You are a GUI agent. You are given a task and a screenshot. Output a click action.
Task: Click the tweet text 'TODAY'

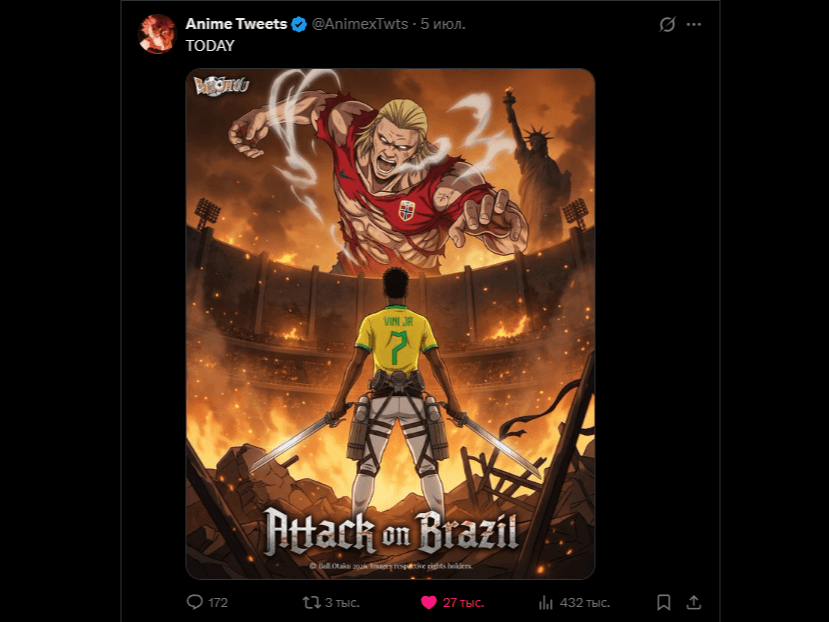click(x=210, y=46)
